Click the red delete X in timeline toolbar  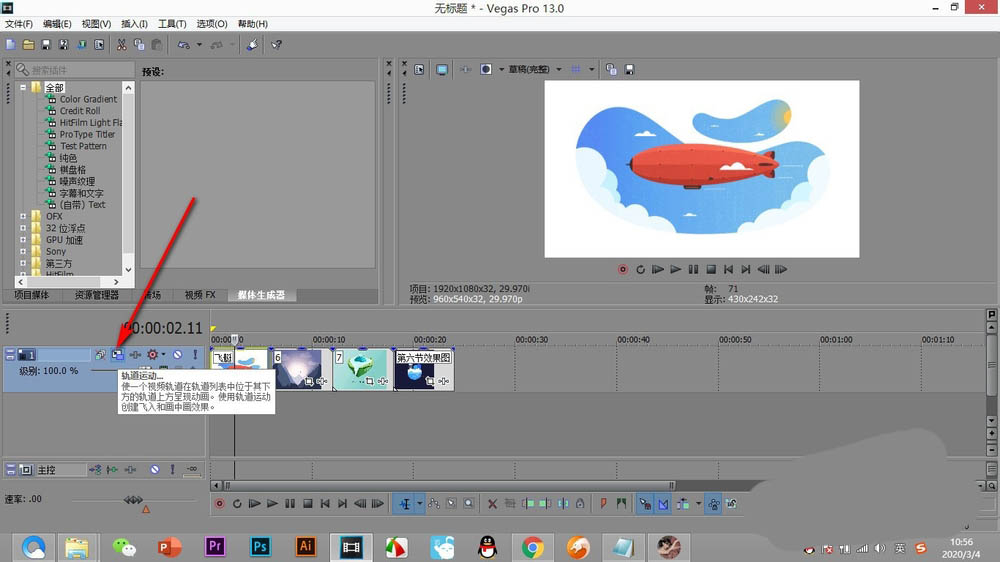(492, 504)
